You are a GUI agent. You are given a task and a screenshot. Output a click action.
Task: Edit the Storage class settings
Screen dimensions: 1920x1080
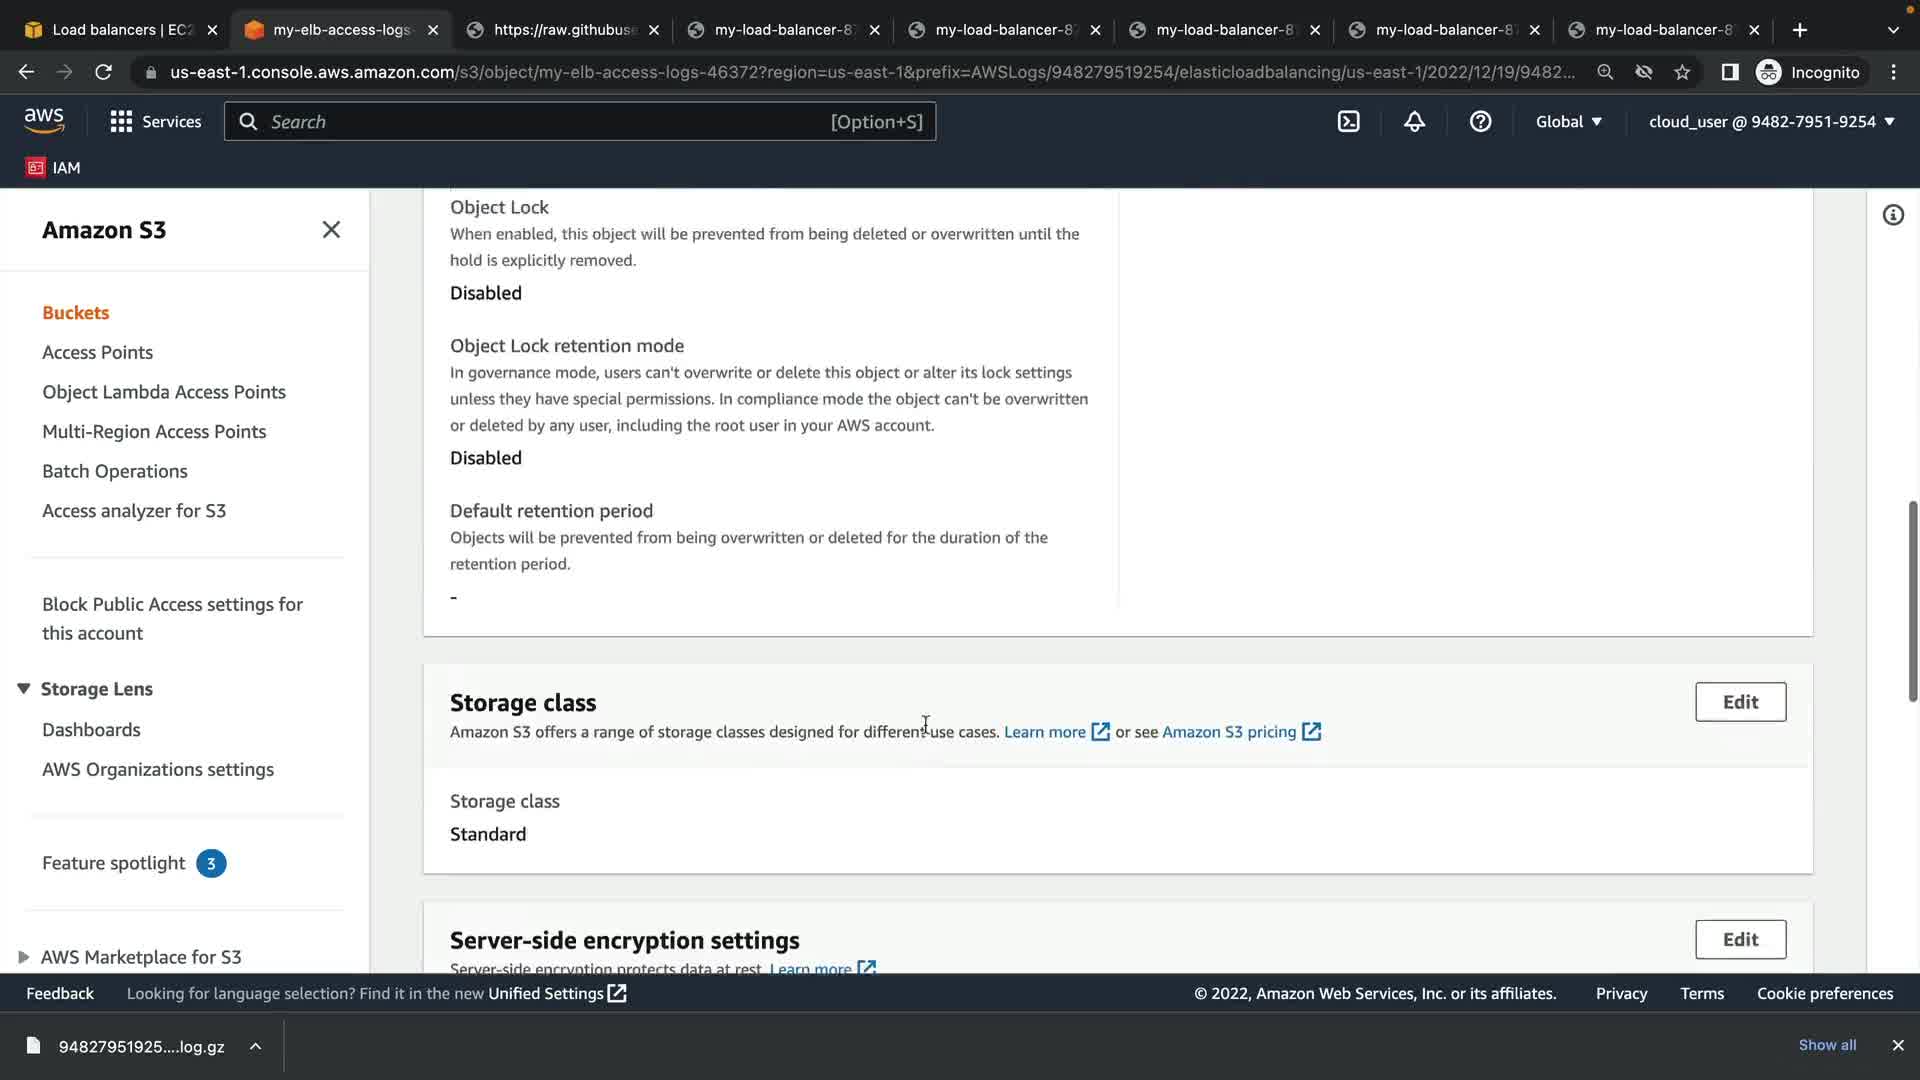point(1740,702)
